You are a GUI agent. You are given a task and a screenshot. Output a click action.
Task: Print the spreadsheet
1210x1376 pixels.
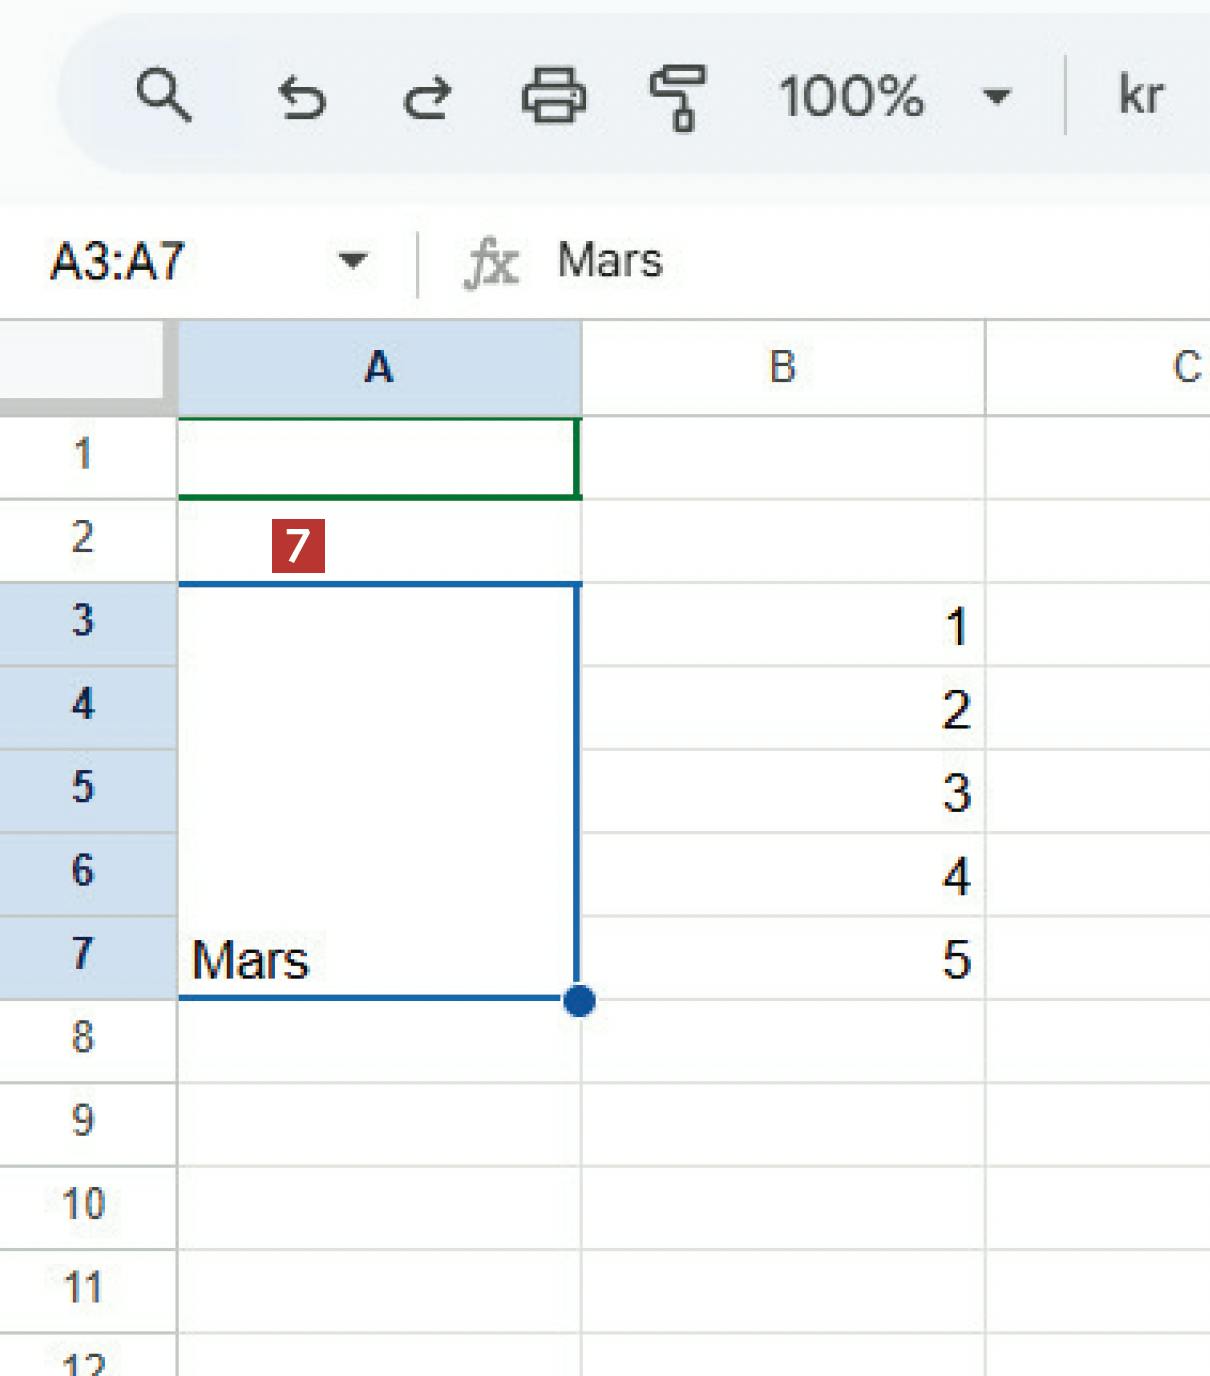pyautogui.click(x=553, y=96)
